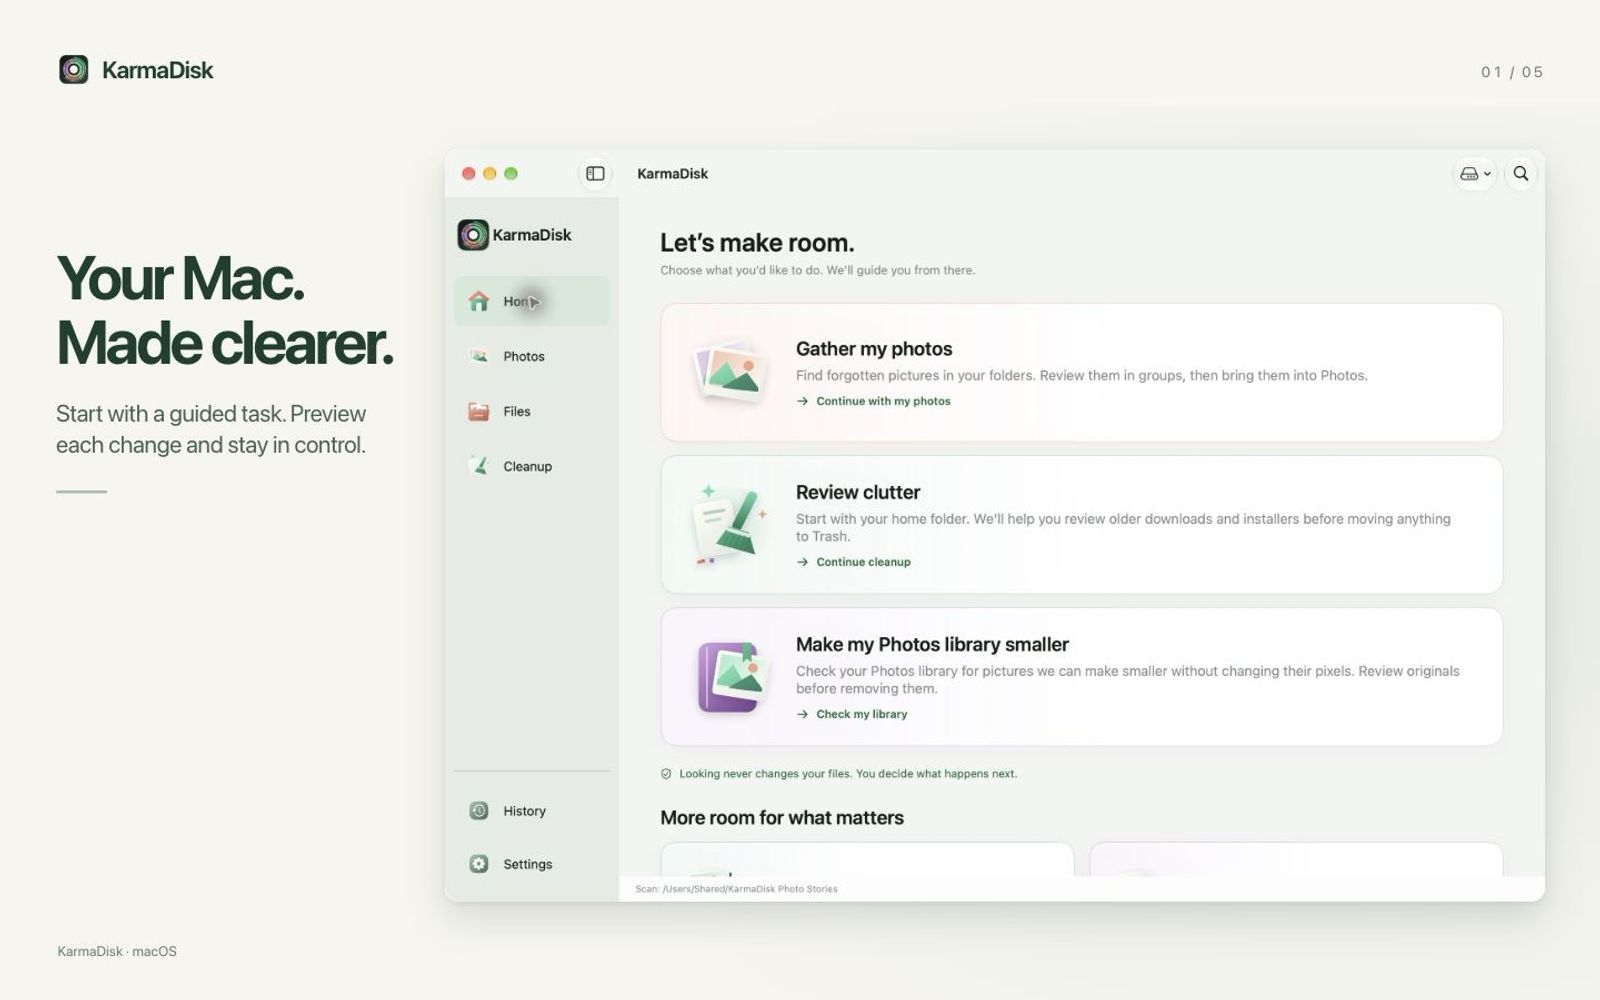This screenshot has width=1600, height=1000.
Task: Click the Let's make room heading
Action: click(757, 243)
